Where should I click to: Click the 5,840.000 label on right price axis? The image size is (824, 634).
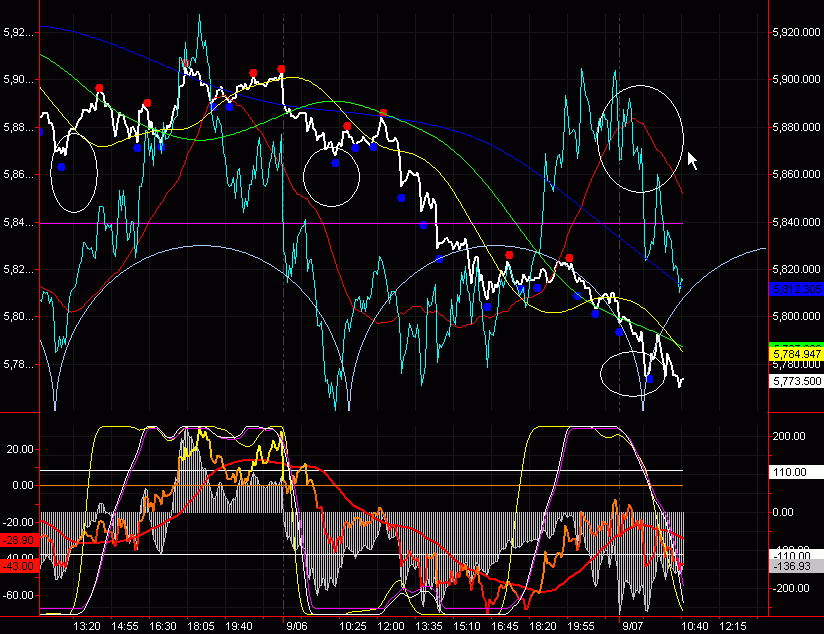[796, 222]
